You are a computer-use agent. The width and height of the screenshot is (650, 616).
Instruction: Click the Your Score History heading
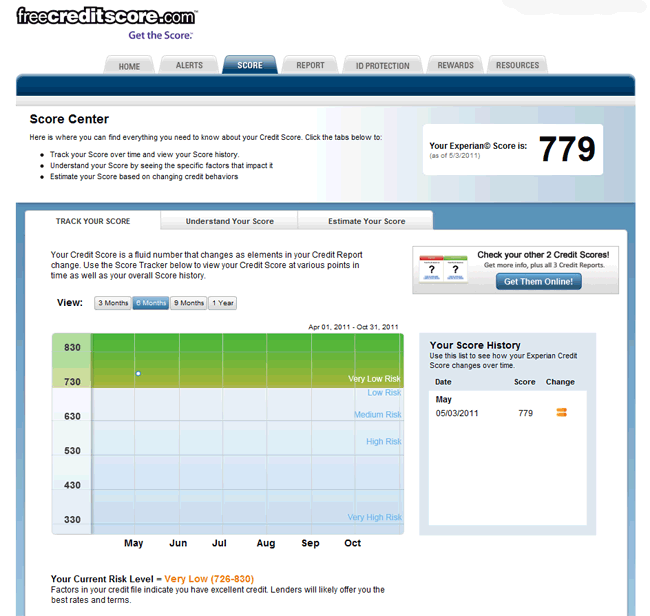(475, 345)
